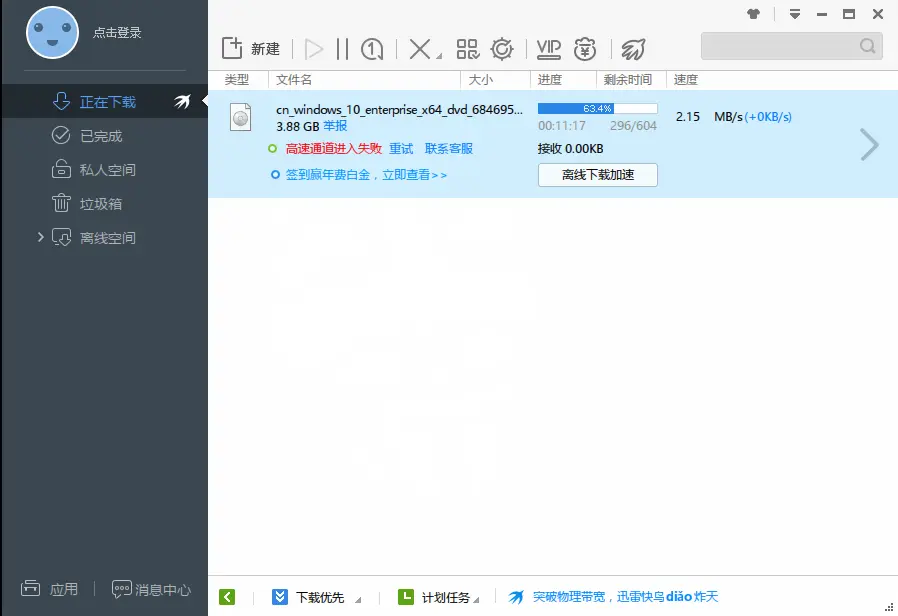Open the 离线空间 offline space
The image size is (898, 616).
pos(105,238)
